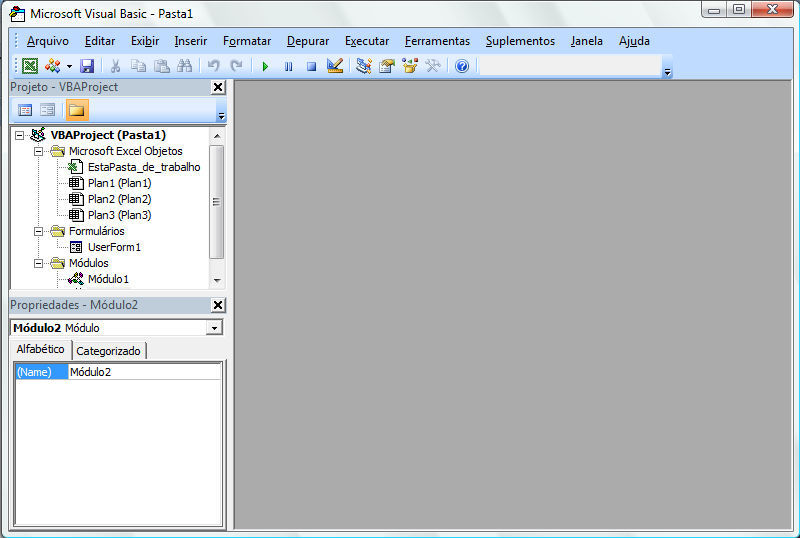
Task: Open Find with binoculars icon
Action: point(185,66)
